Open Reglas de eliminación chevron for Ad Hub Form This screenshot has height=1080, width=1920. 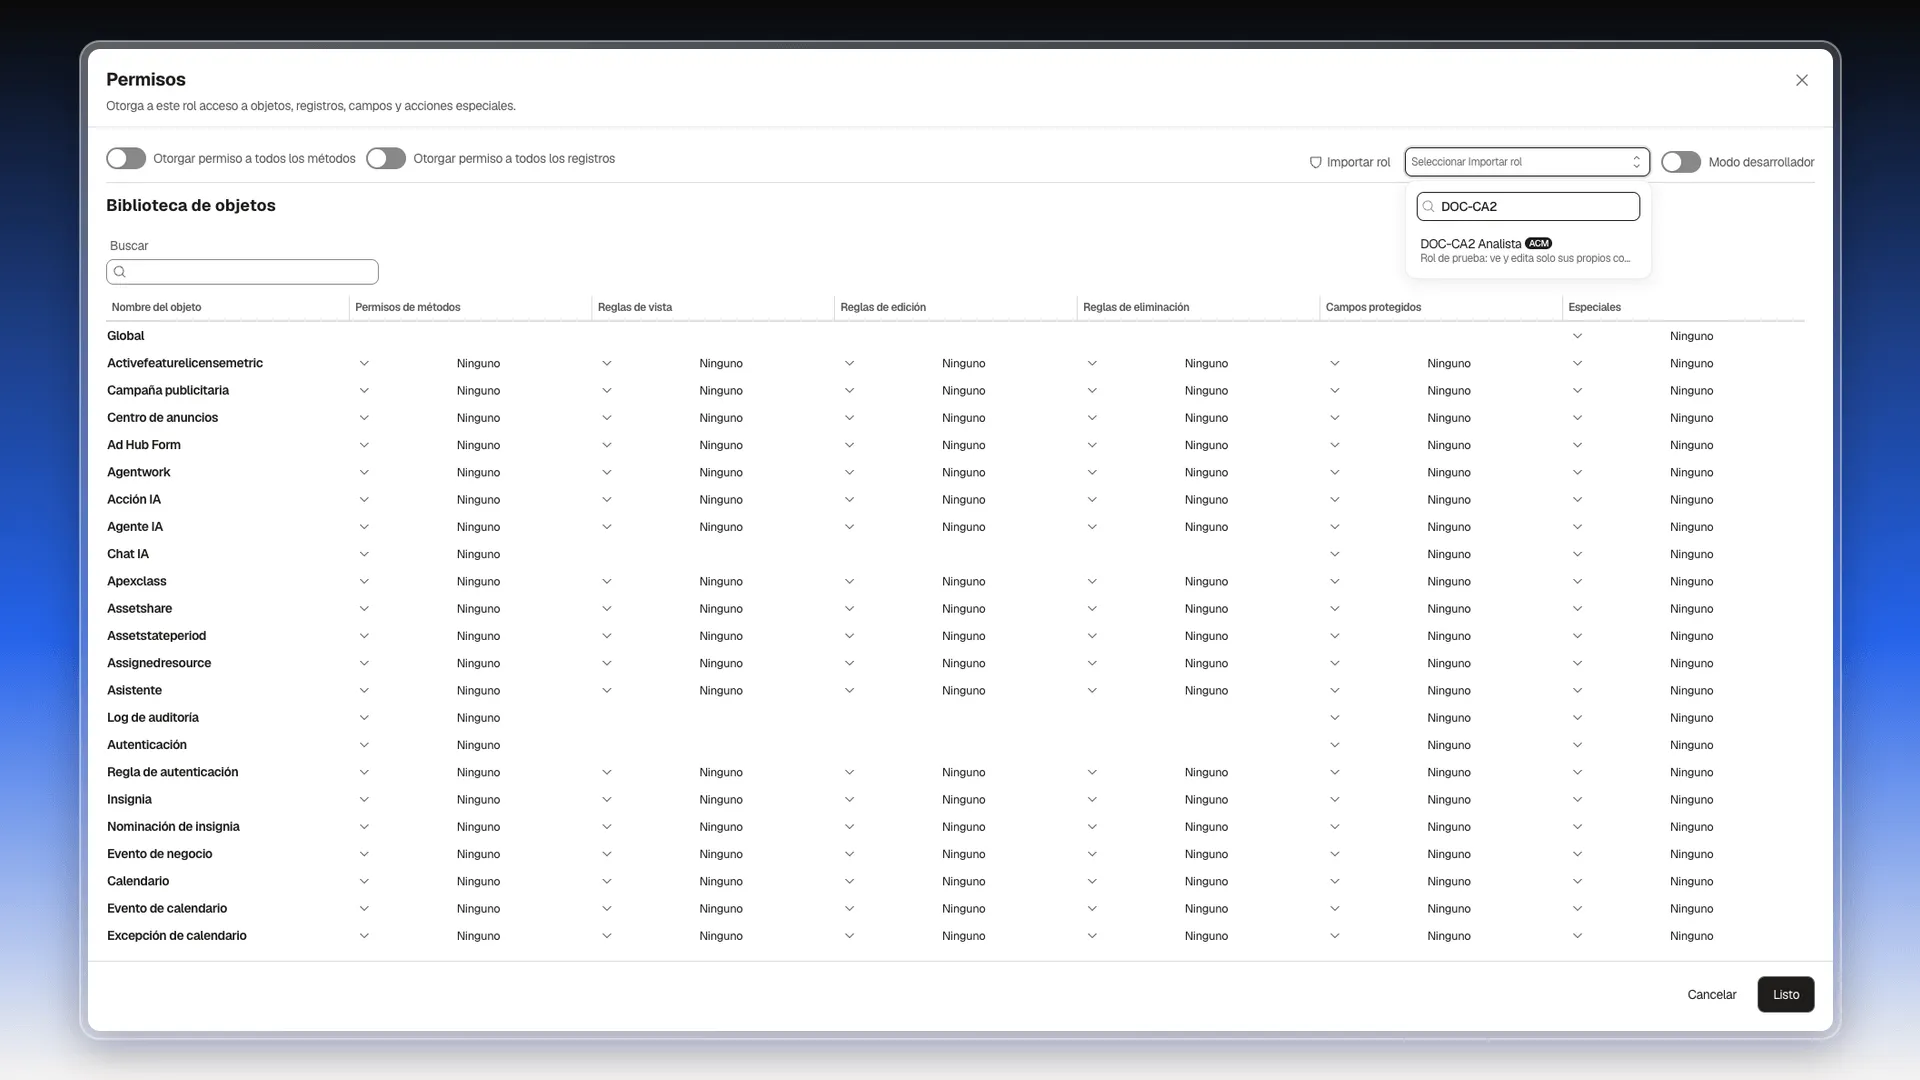pos(1092,445)
